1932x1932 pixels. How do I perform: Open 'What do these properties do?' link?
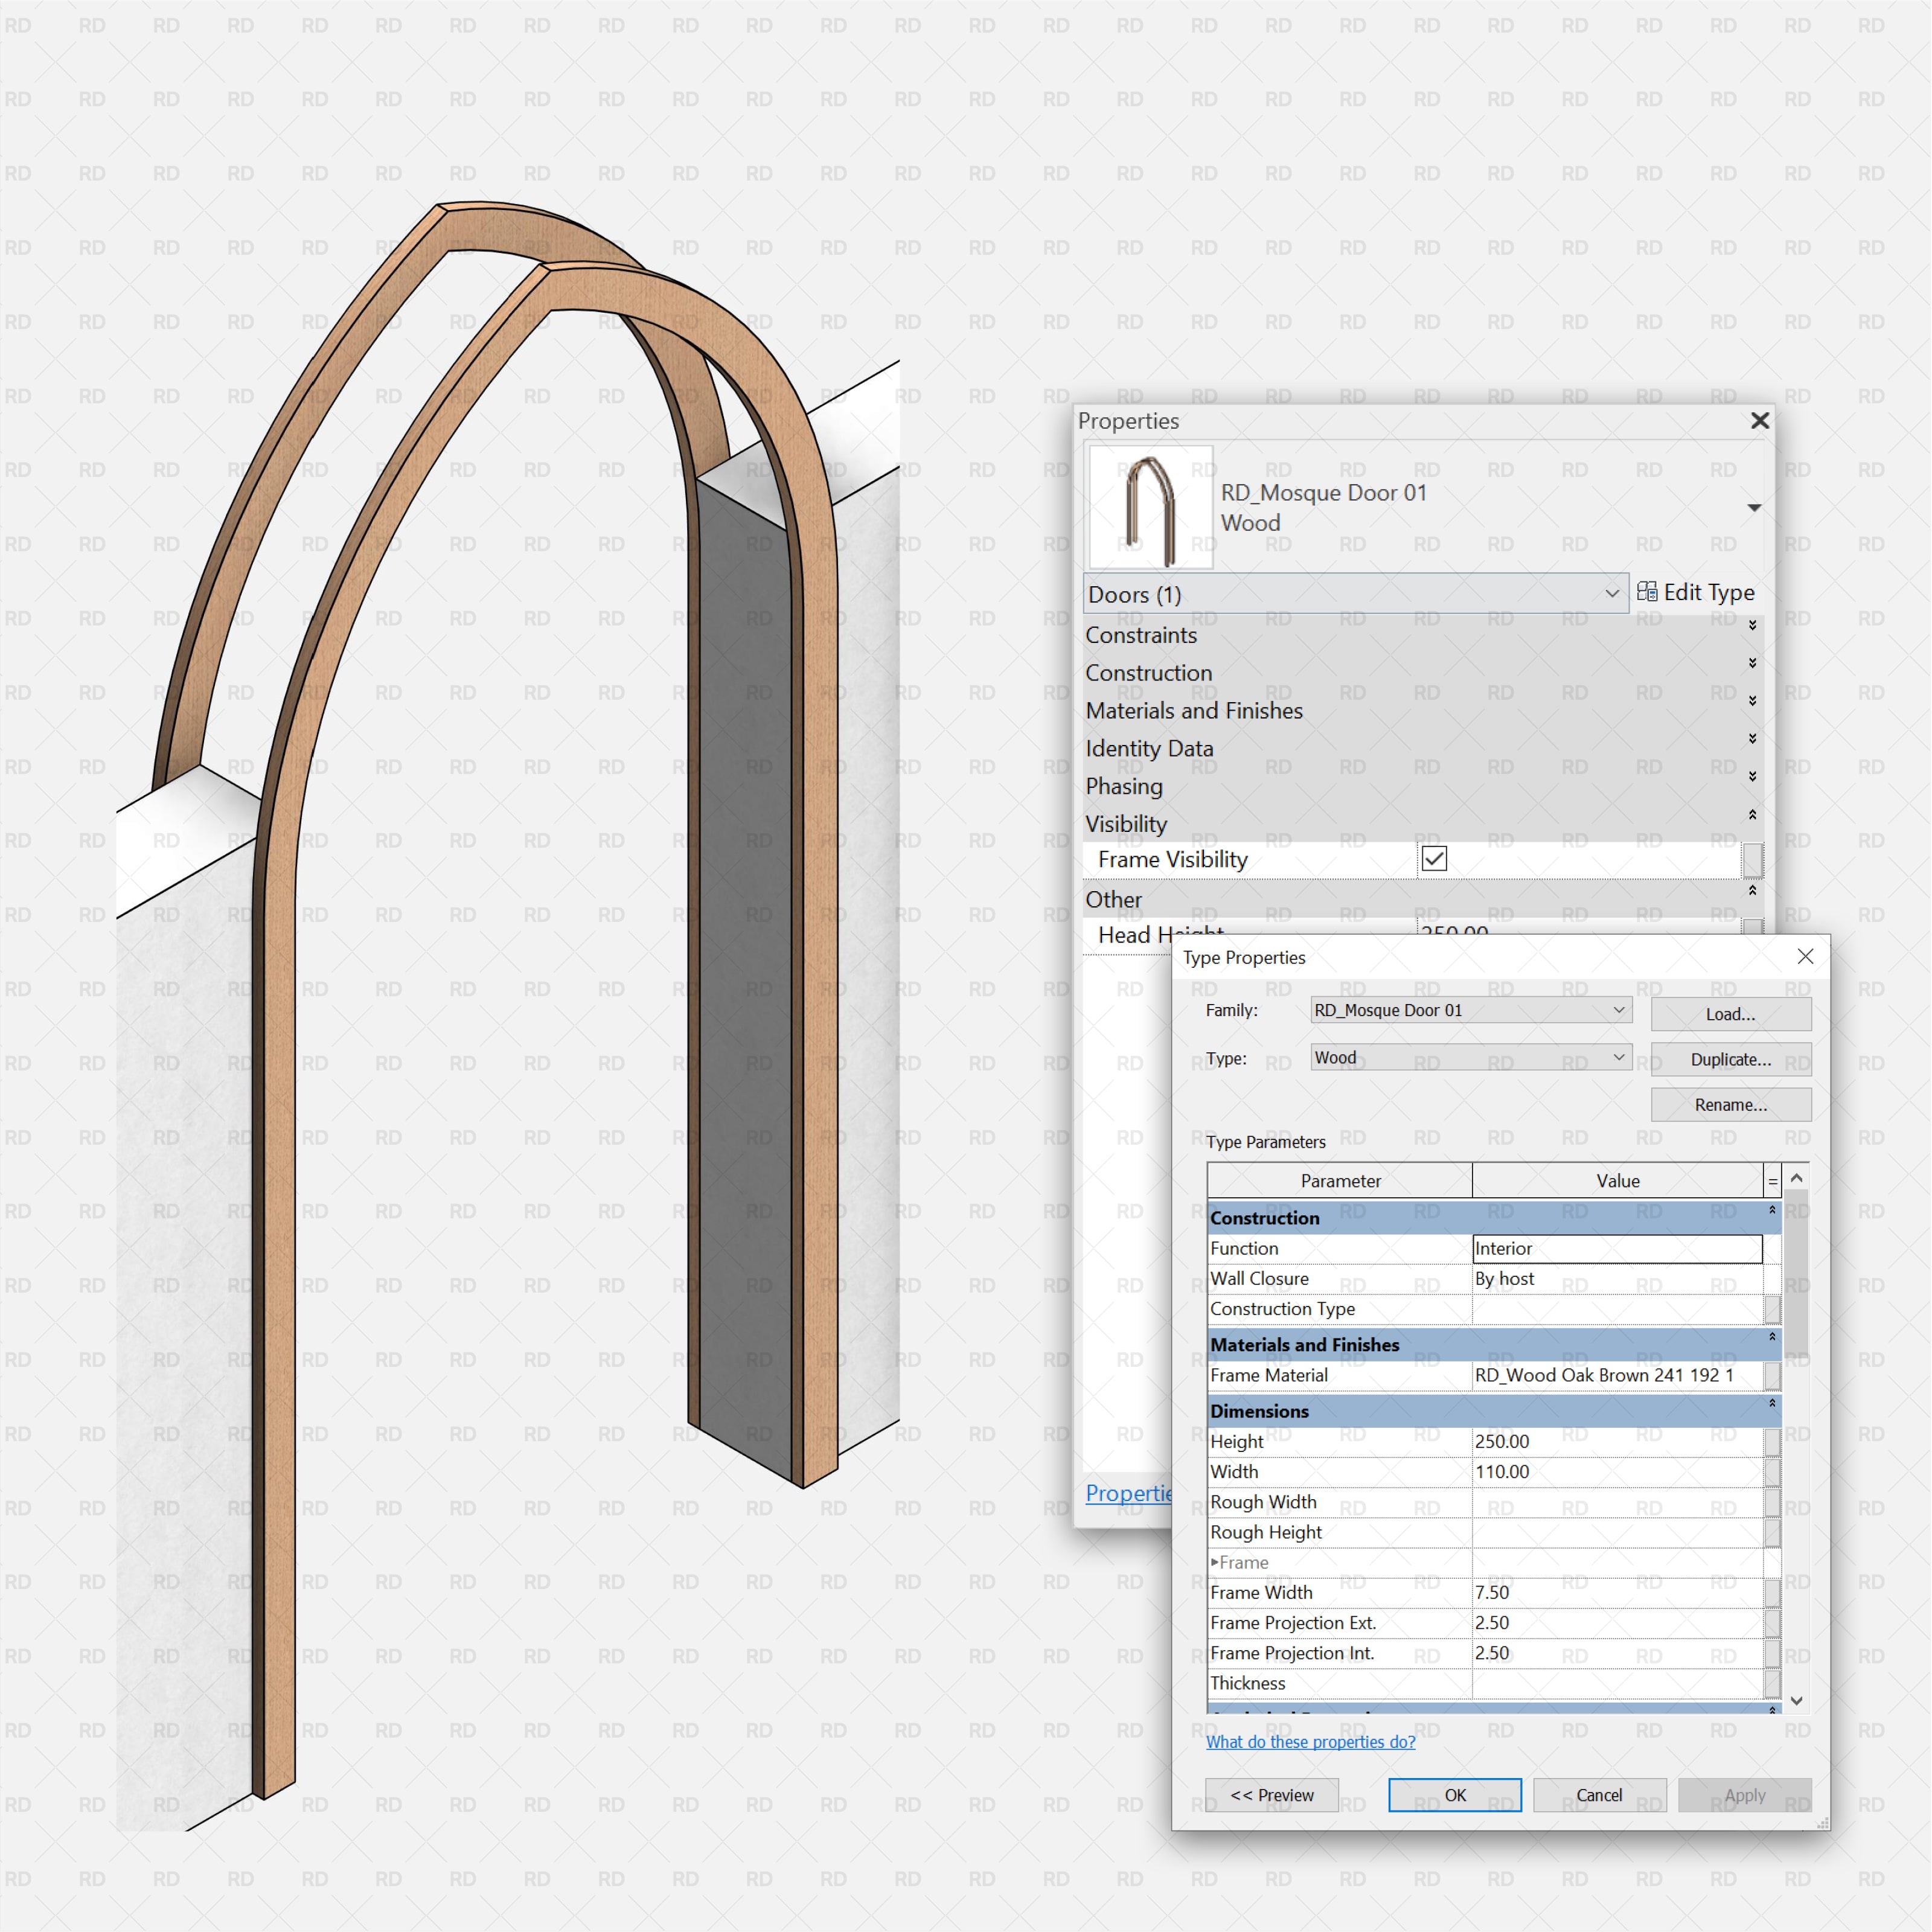point(1310,1742)
